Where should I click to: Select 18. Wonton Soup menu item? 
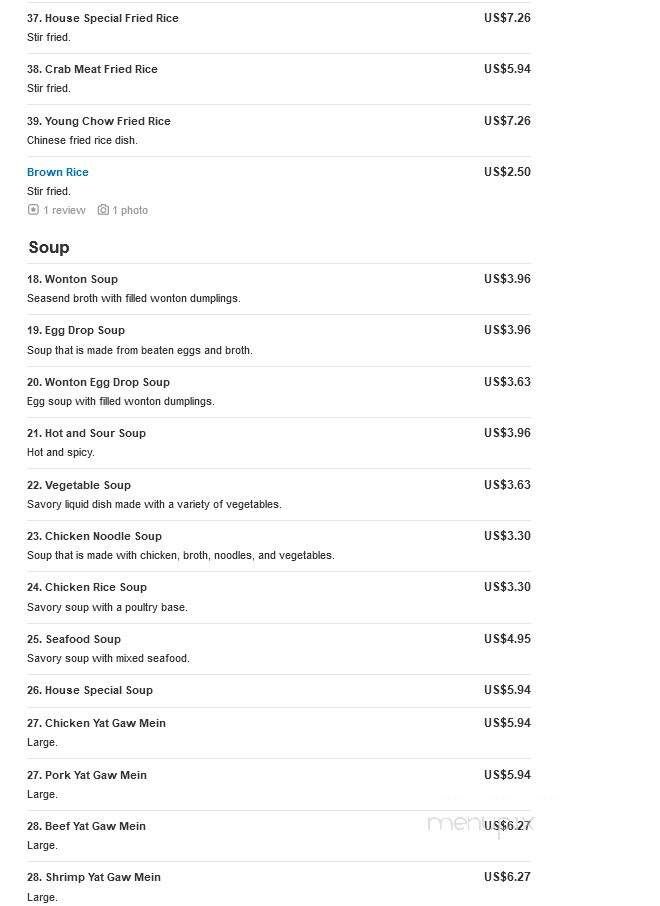72,279
